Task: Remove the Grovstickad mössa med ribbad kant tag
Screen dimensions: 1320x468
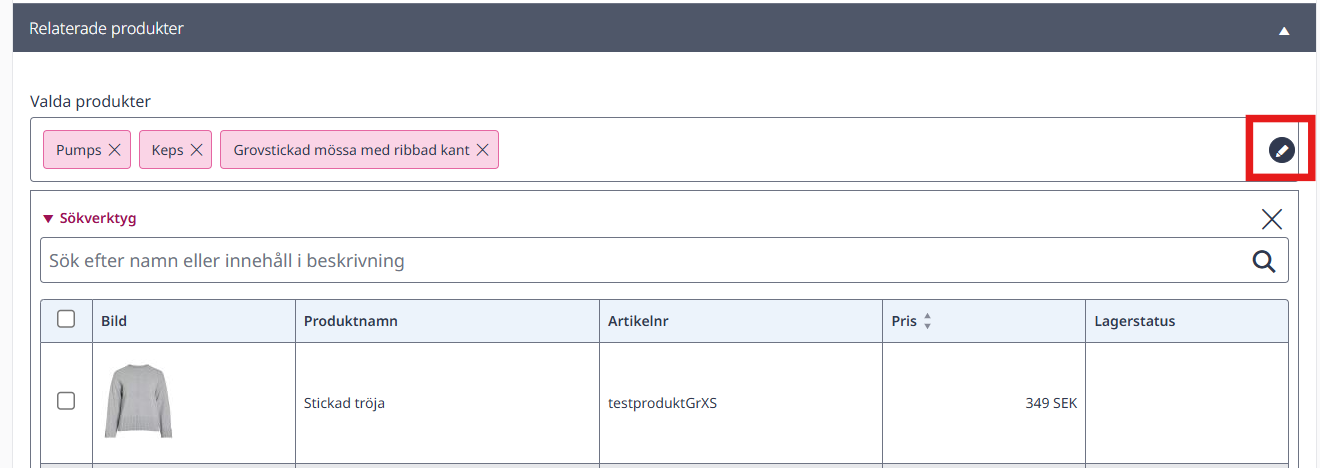Action: point(482,150)
